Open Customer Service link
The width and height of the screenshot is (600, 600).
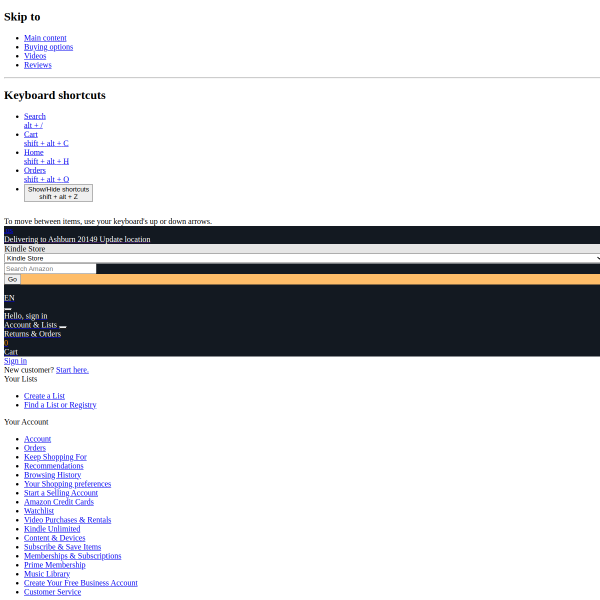(x=52, y=592)
